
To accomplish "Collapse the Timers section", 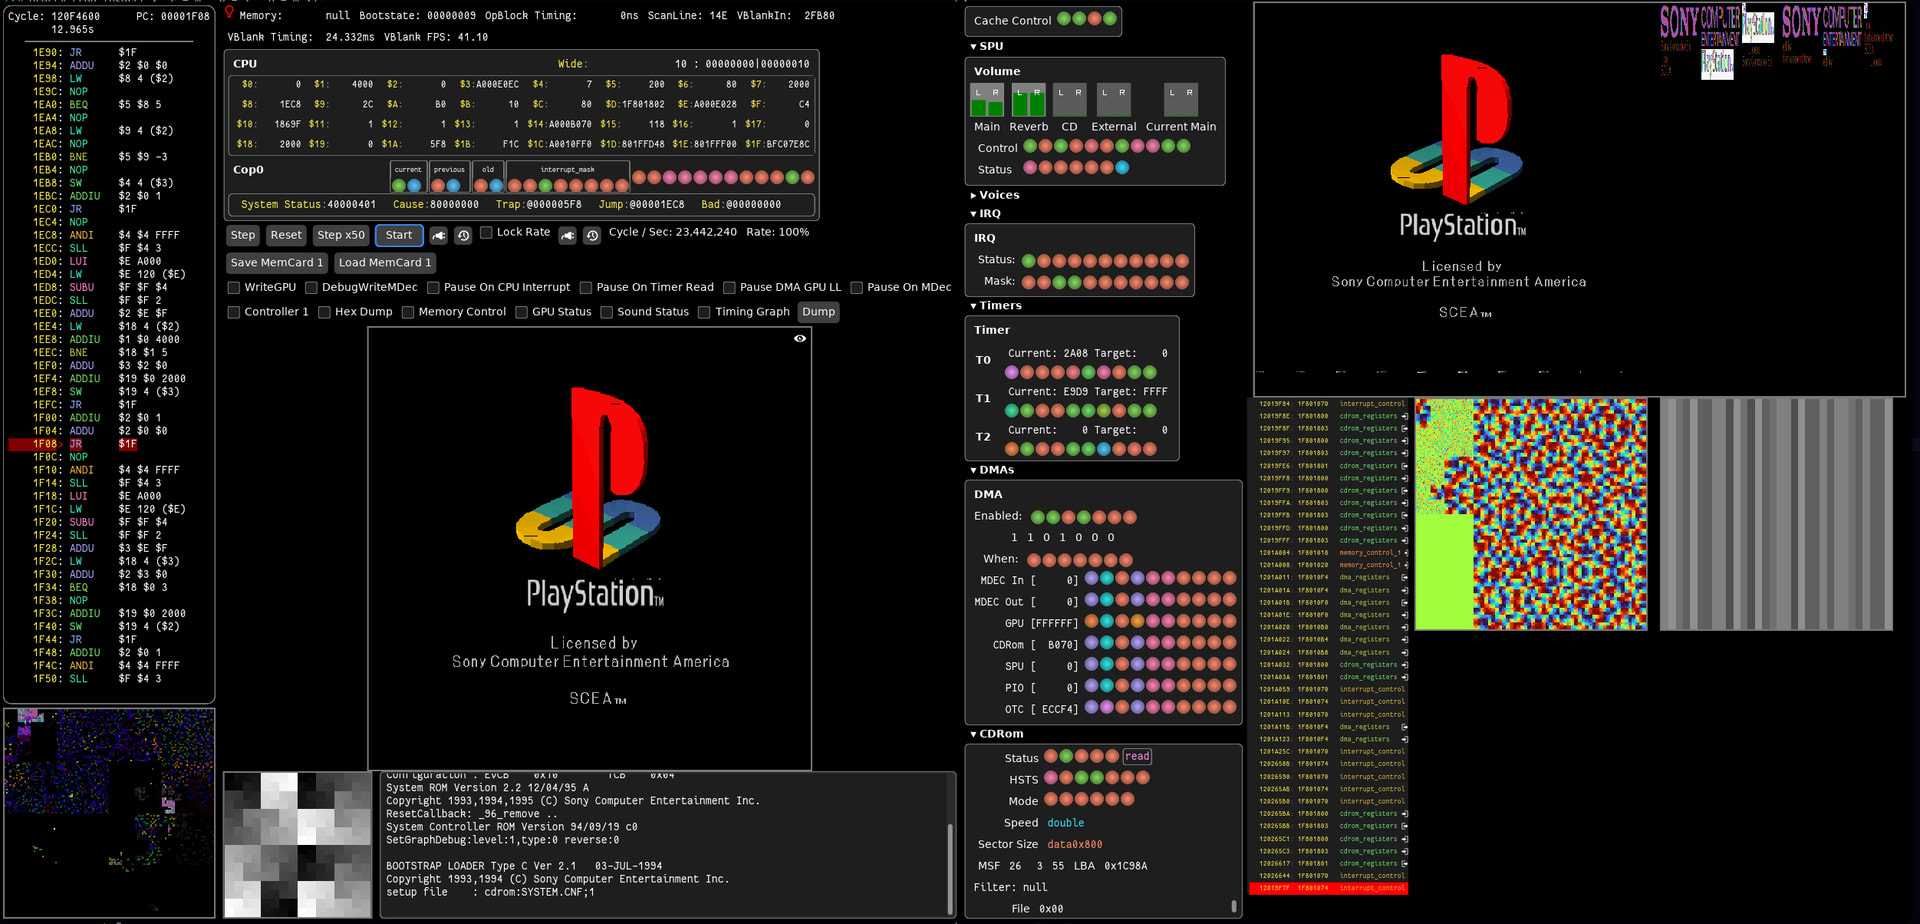I will 996,305.
